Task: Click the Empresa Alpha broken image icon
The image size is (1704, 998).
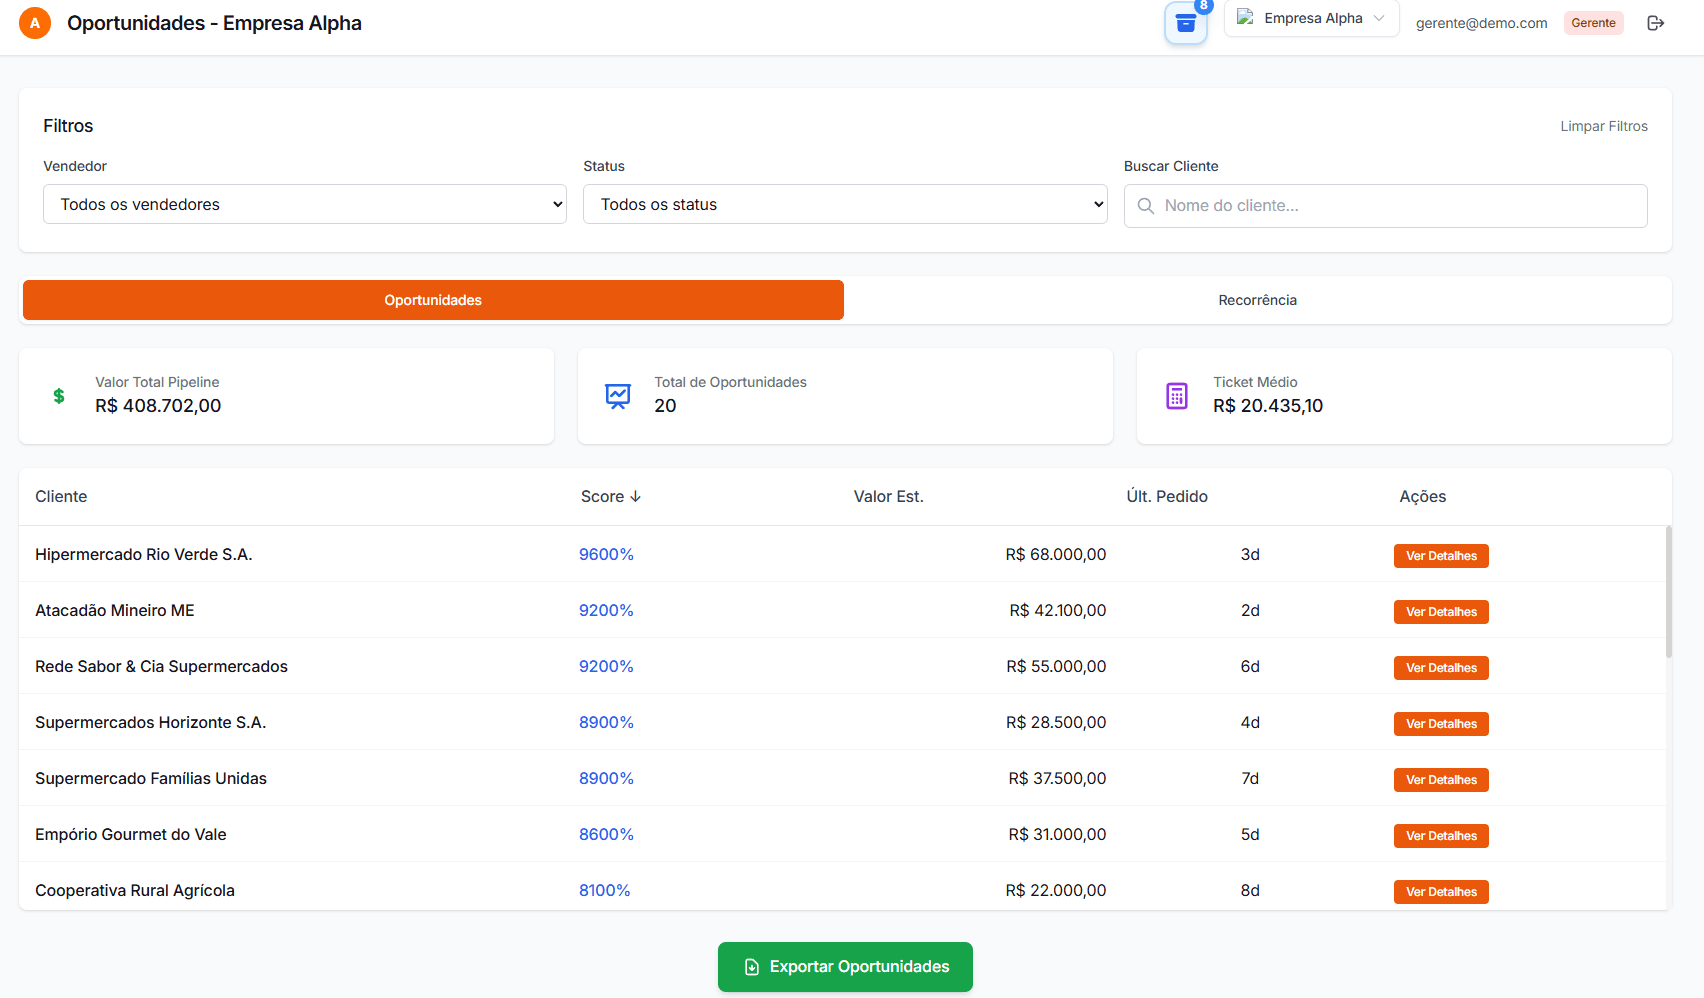Action: [x=1245, y=18]
